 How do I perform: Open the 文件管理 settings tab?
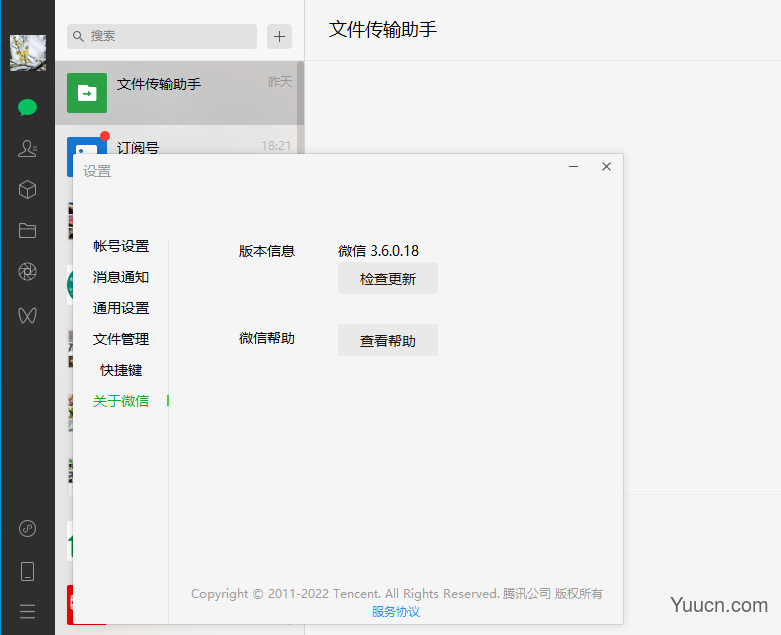(x=121, y=339)
